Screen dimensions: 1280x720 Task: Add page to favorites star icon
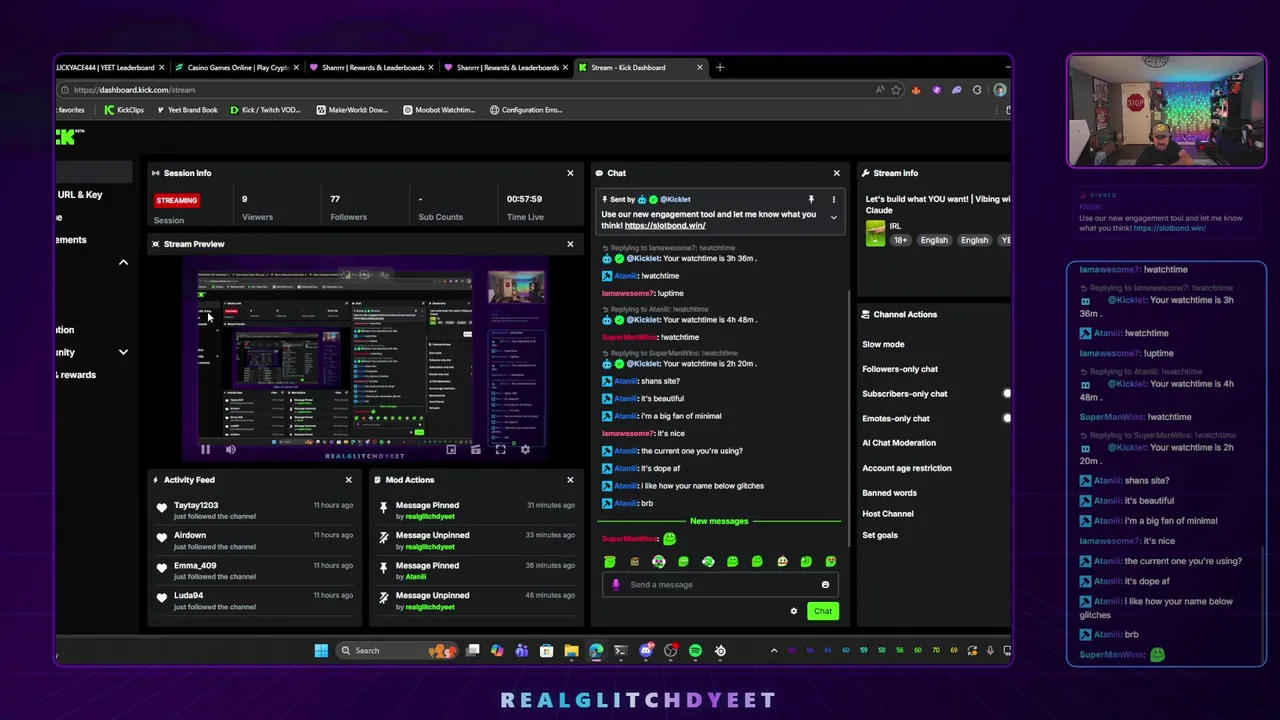tap(896, 90)
